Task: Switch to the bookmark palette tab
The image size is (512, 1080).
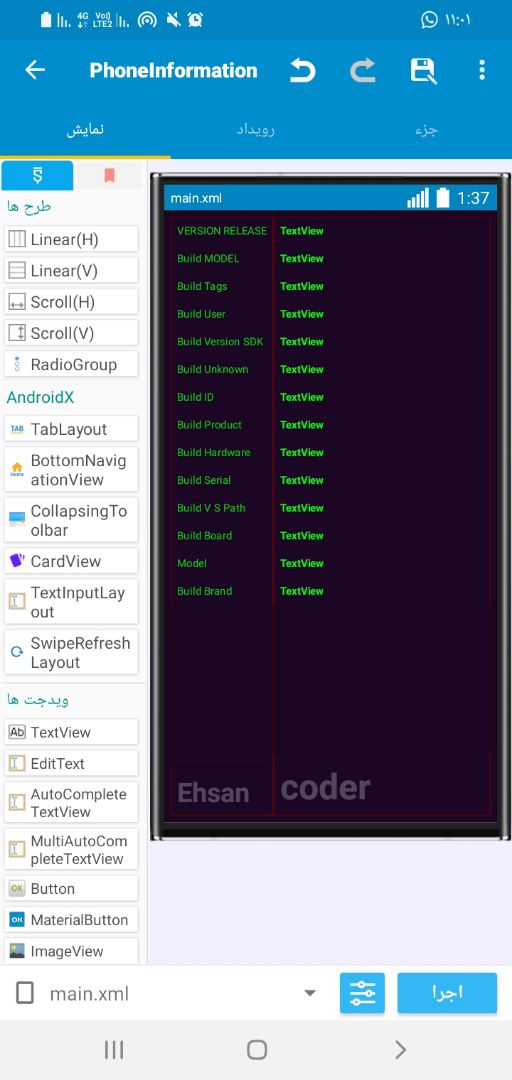Action: (x=109, y=176)
